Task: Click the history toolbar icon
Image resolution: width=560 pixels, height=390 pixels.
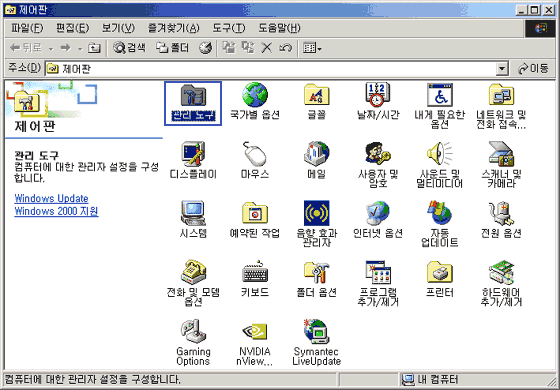Action: [x=205, y=48]
